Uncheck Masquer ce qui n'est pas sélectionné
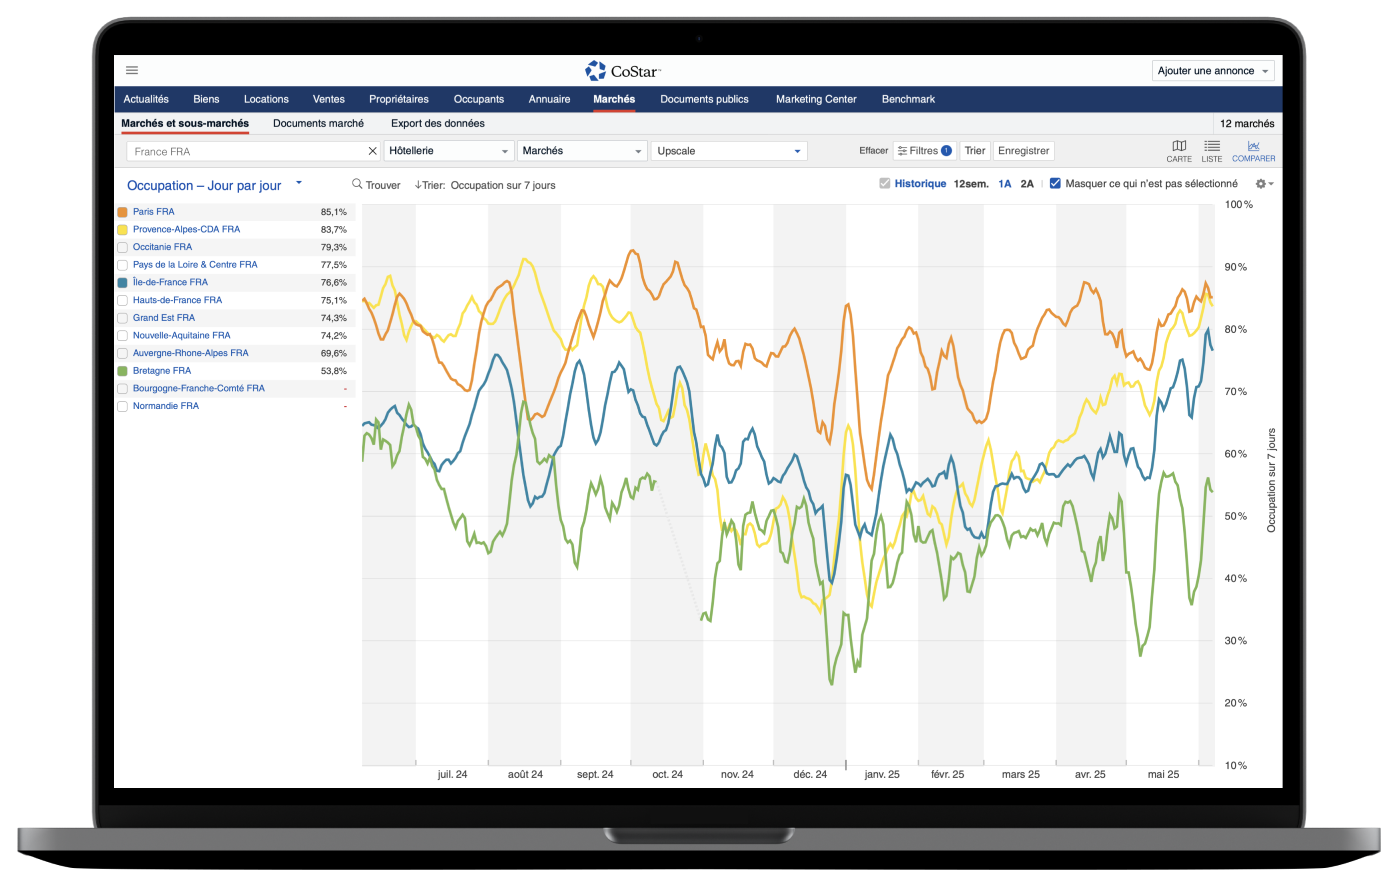 pyautogui.click(x=1055, y=184)
